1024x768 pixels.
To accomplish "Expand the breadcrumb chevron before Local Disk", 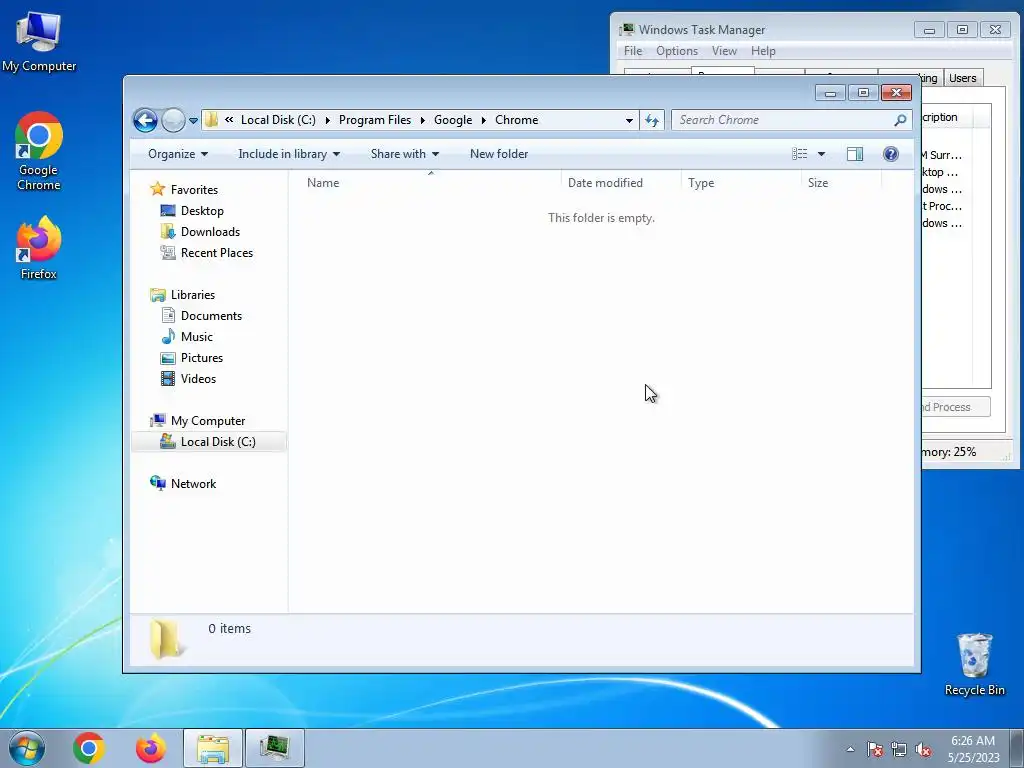I will tap(229, 120).
